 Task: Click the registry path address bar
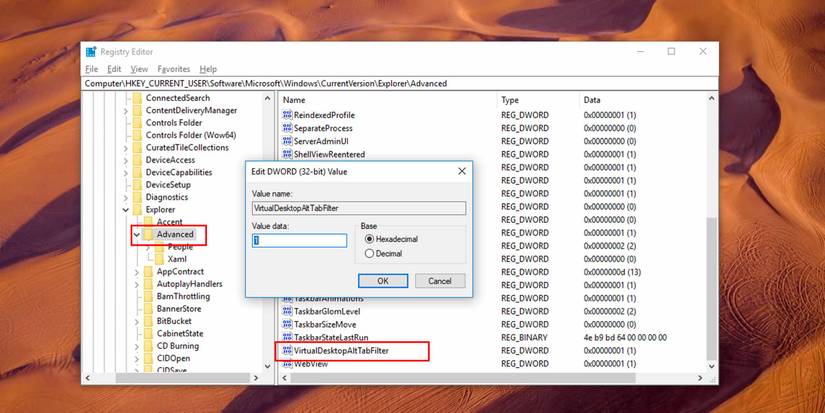400,83
